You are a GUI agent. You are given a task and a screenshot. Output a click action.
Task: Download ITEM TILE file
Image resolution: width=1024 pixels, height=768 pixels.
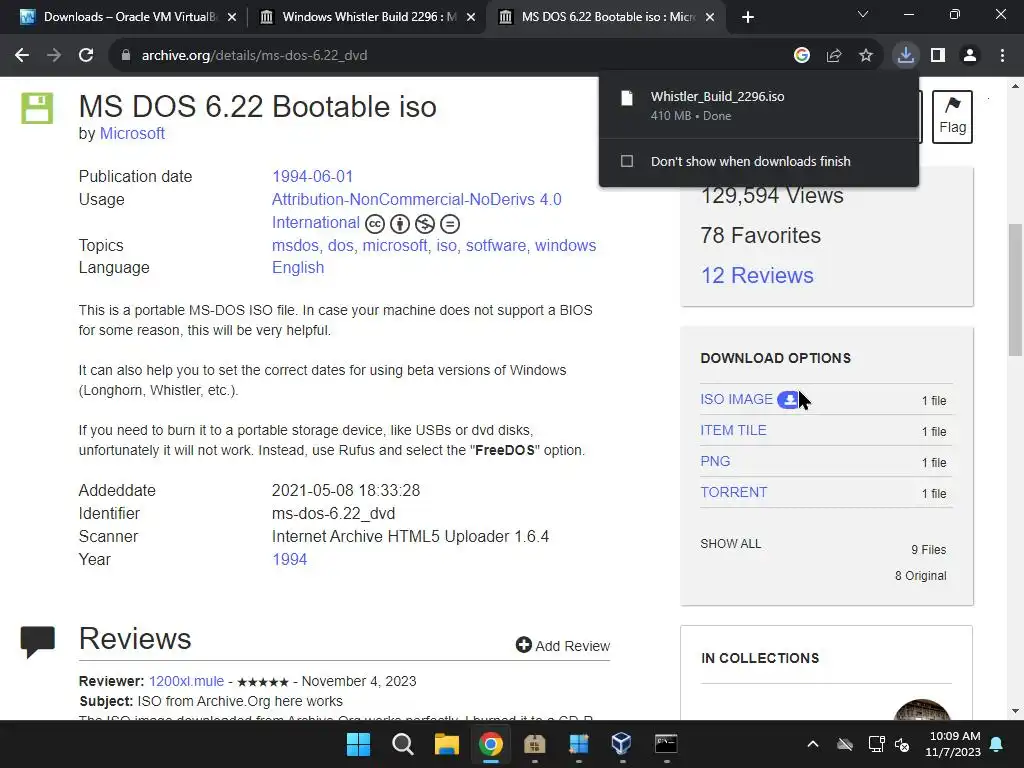pos(733,430)
